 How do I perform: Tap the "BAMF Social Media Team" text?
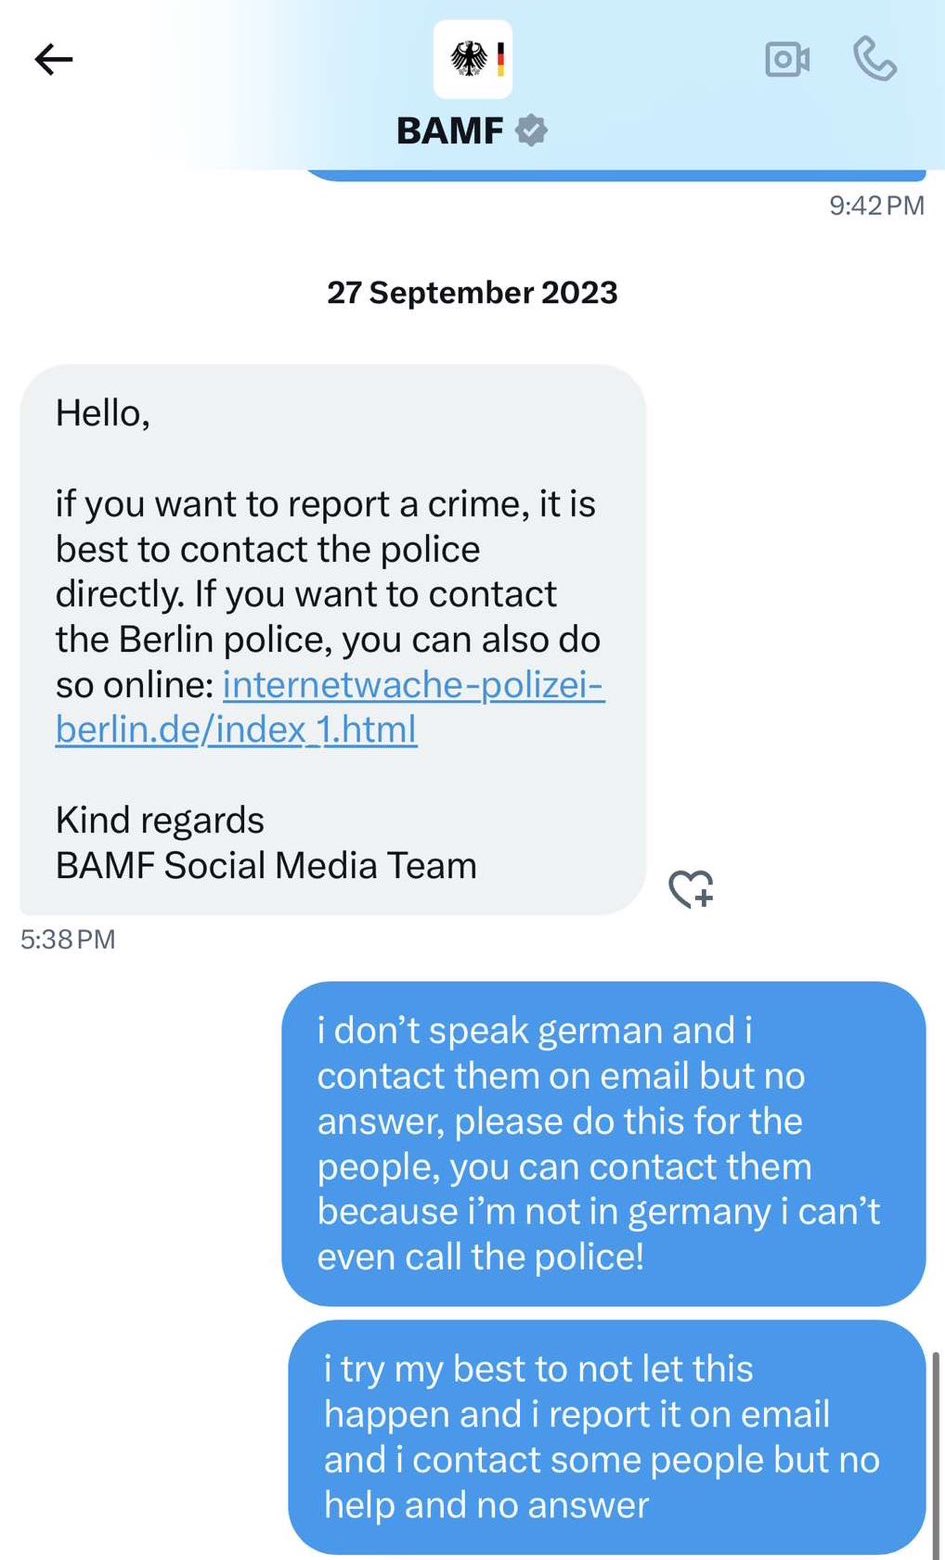pos(266,865)
